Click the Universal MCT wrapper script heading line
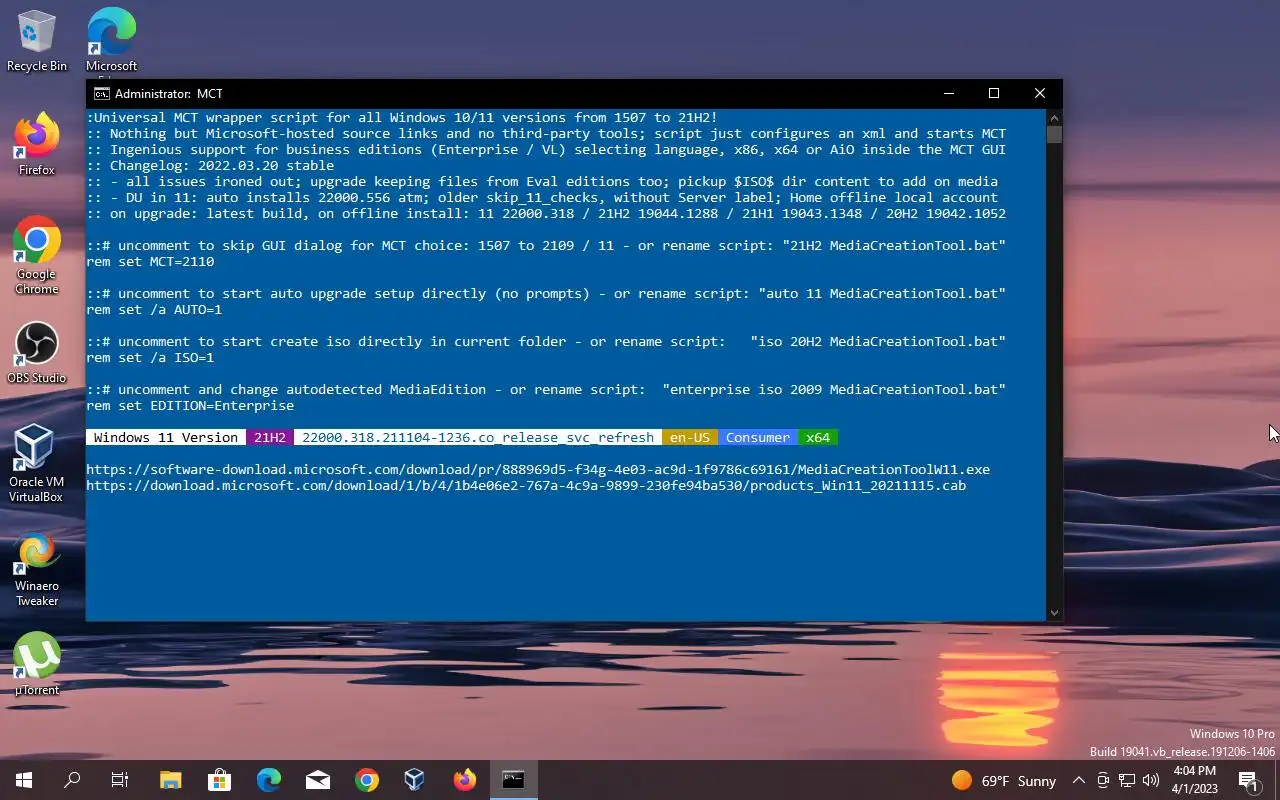 point(402,117)
